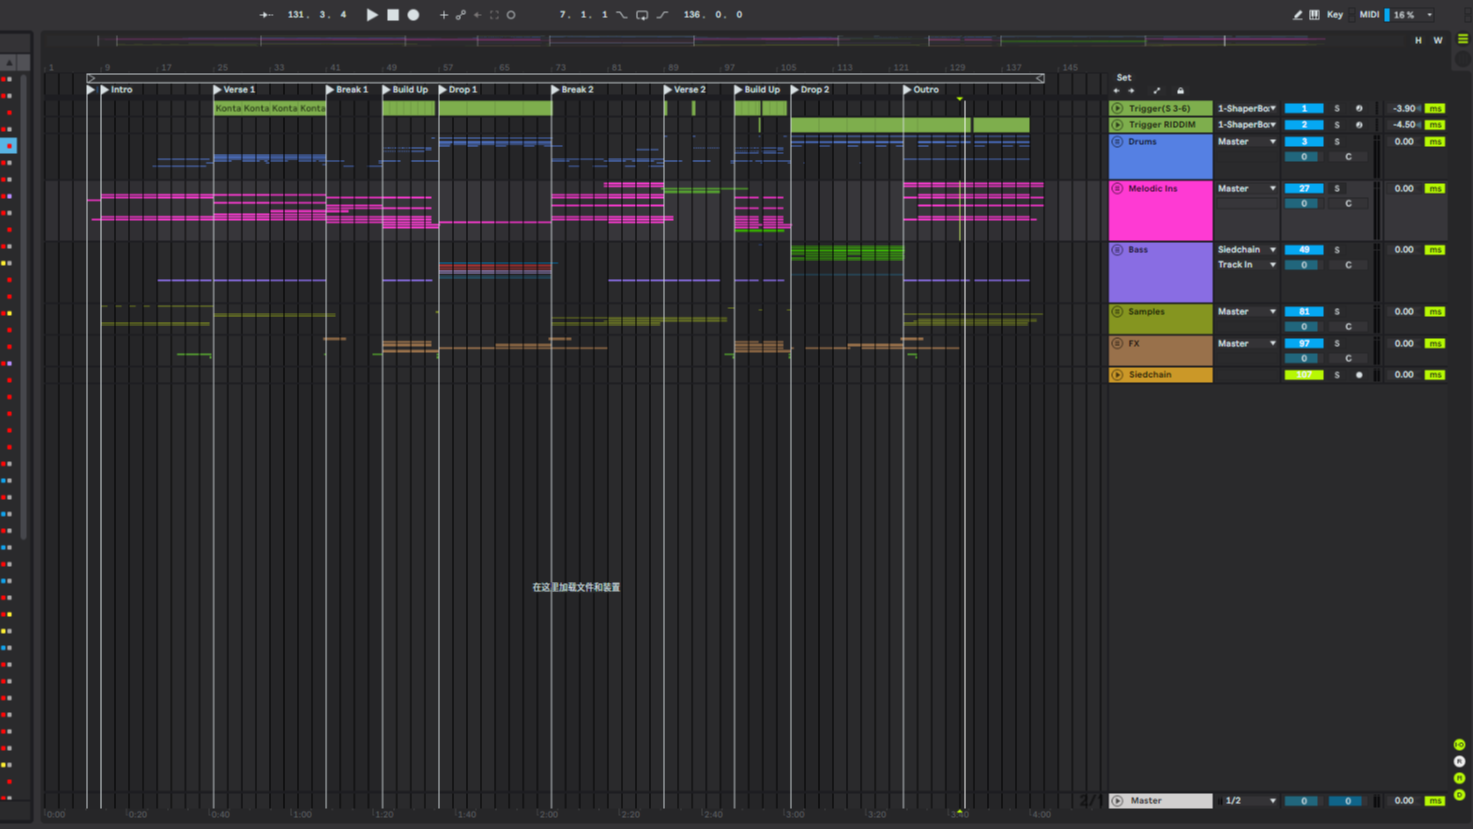Arm the Siedchain track for recording
The image size is (1474, 829).
coord(1358,375)
